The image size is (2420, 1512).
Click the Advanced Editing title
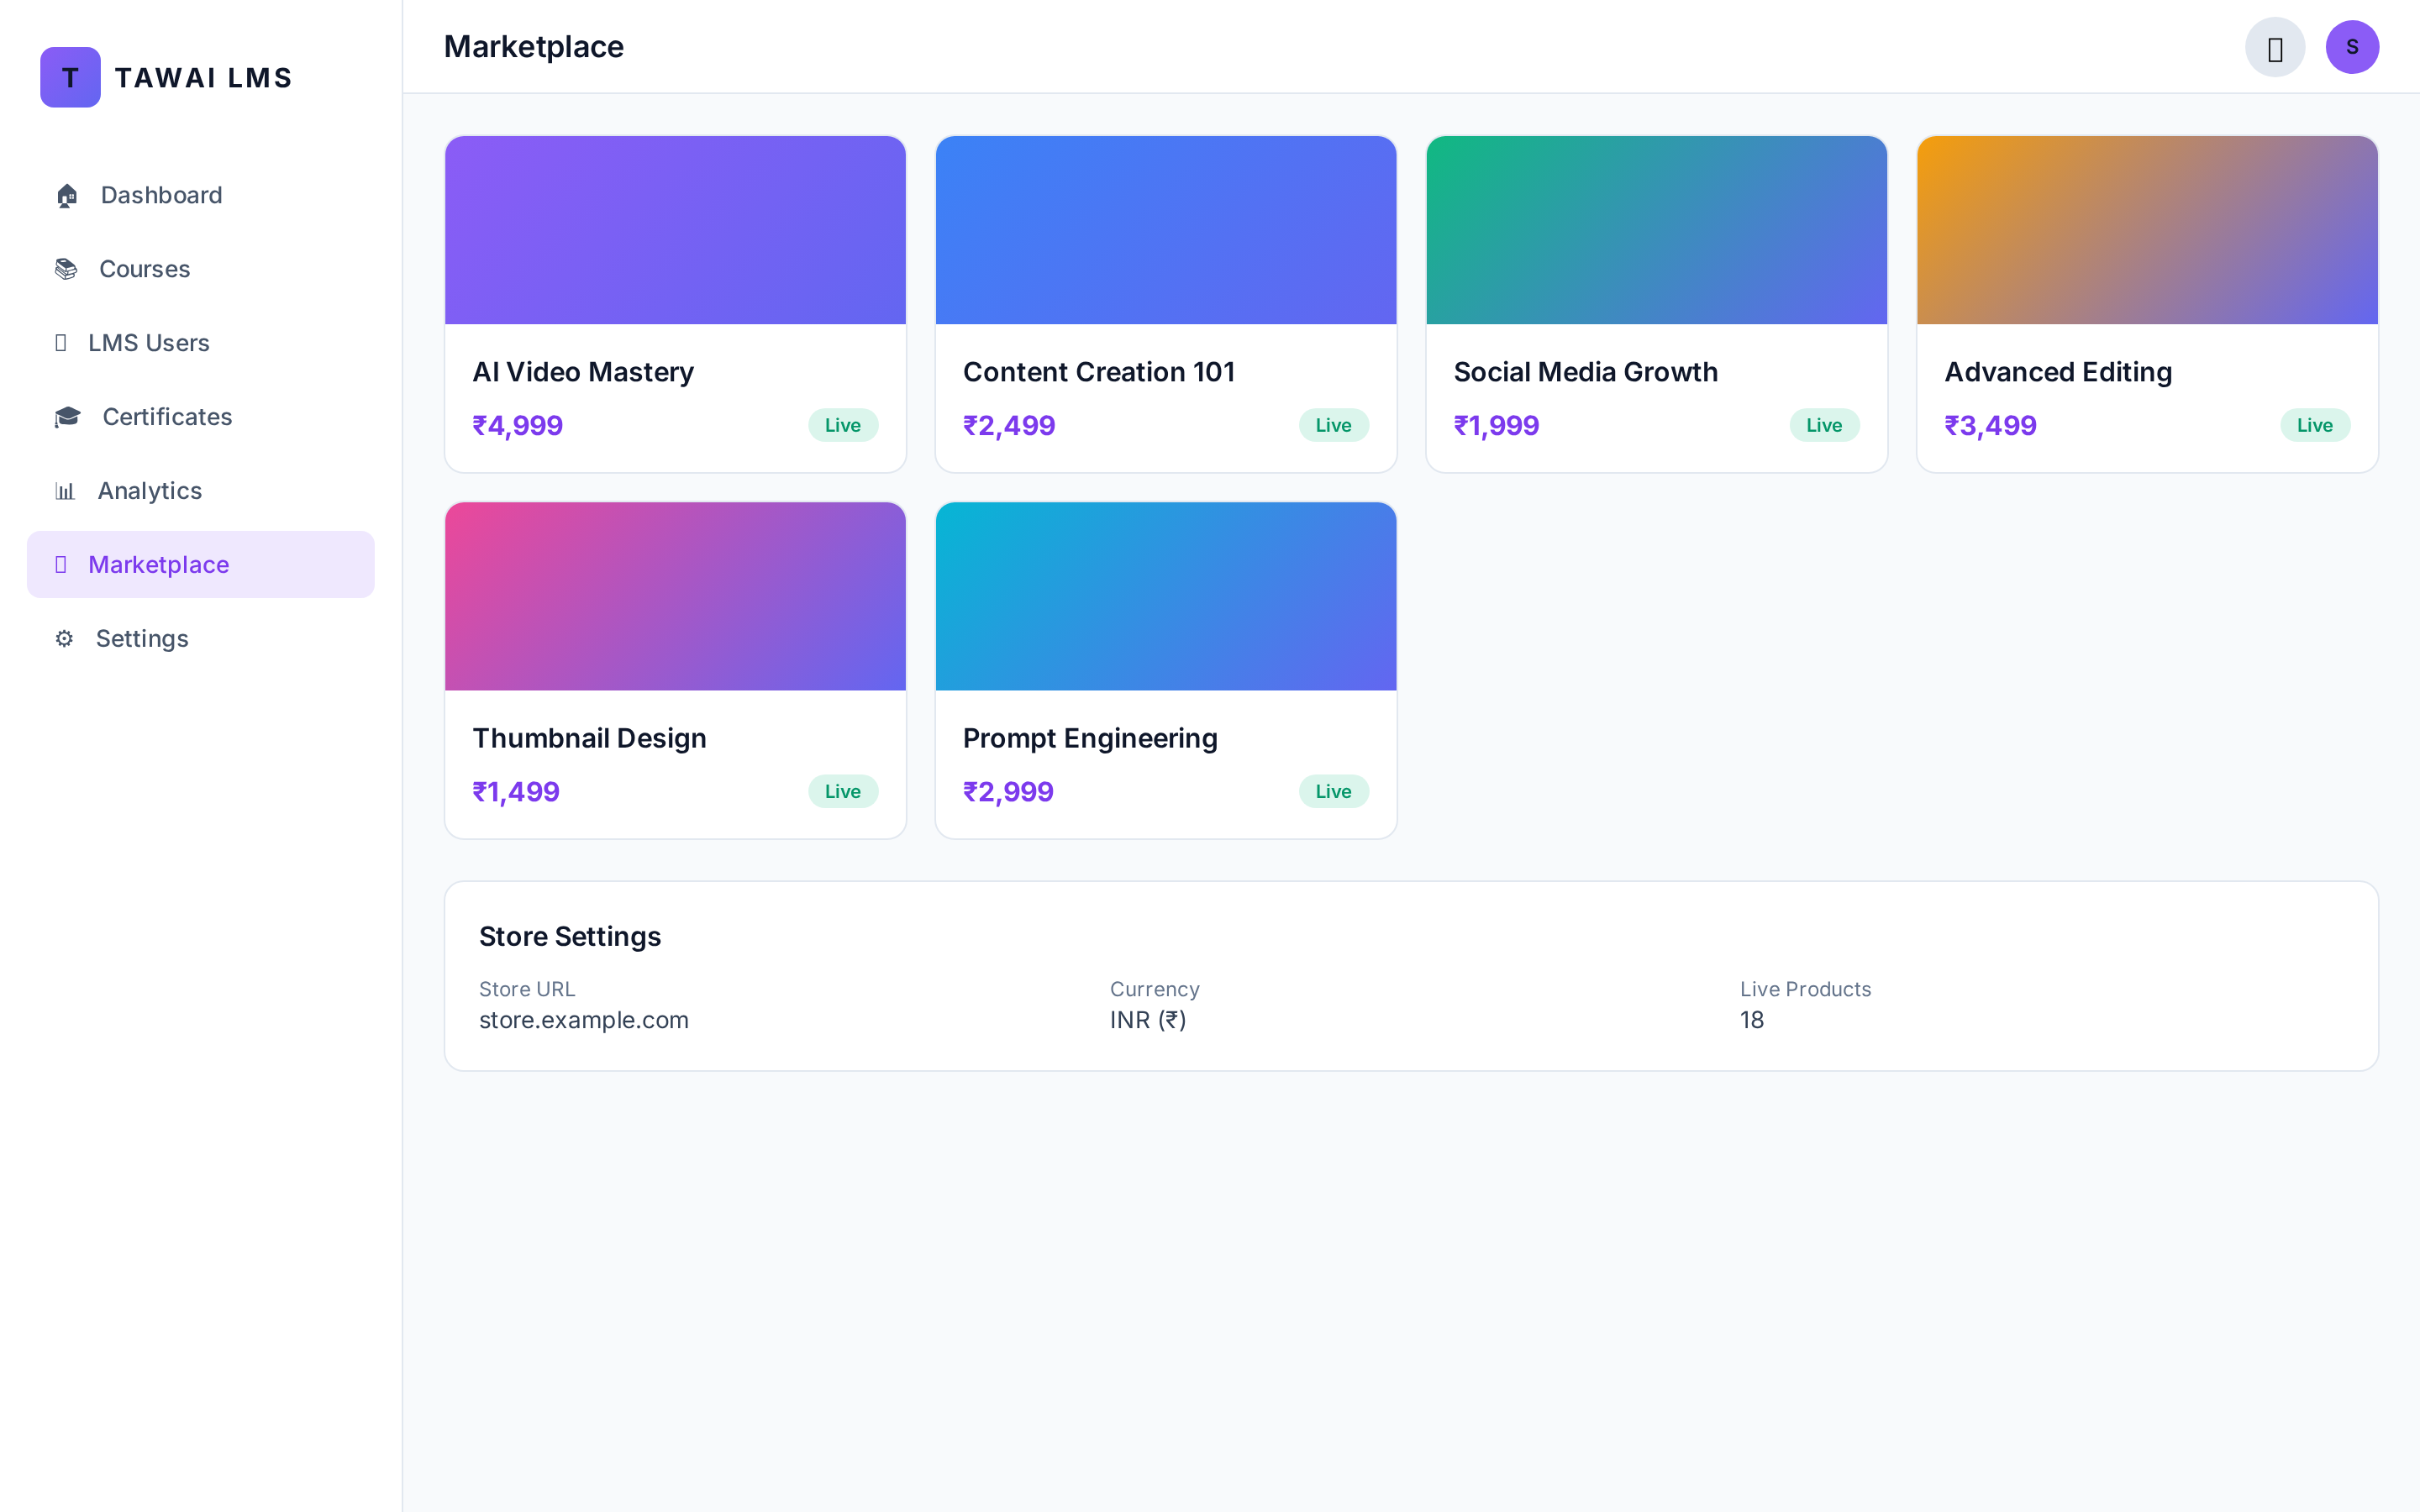(x=2058, y=372)
